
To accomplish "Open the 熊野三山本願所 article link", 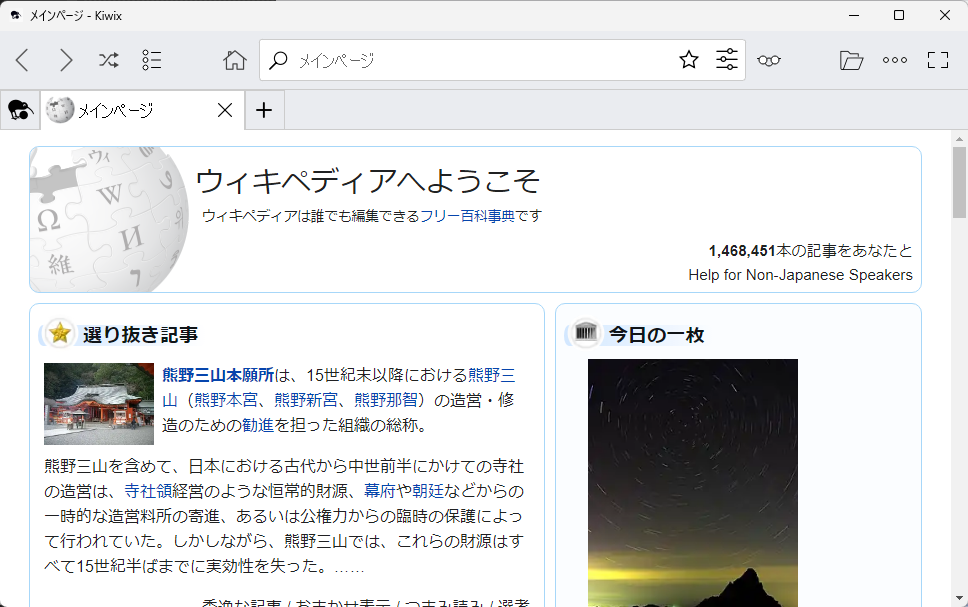I will [x=217, y=375].
